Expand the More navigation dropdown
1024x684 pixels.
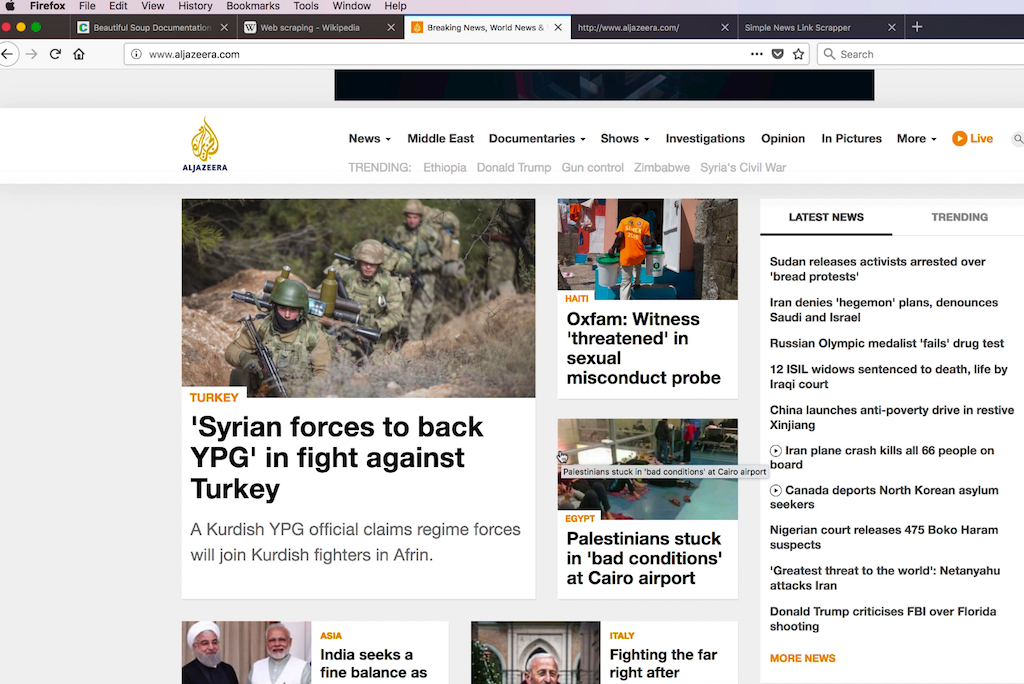click(914, 139)
